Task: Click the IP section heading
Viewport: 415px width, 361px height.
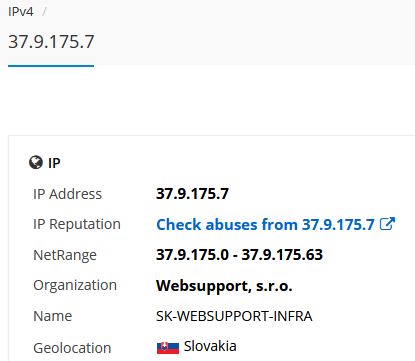Action: pyautogui.click(x=54, y=163)
